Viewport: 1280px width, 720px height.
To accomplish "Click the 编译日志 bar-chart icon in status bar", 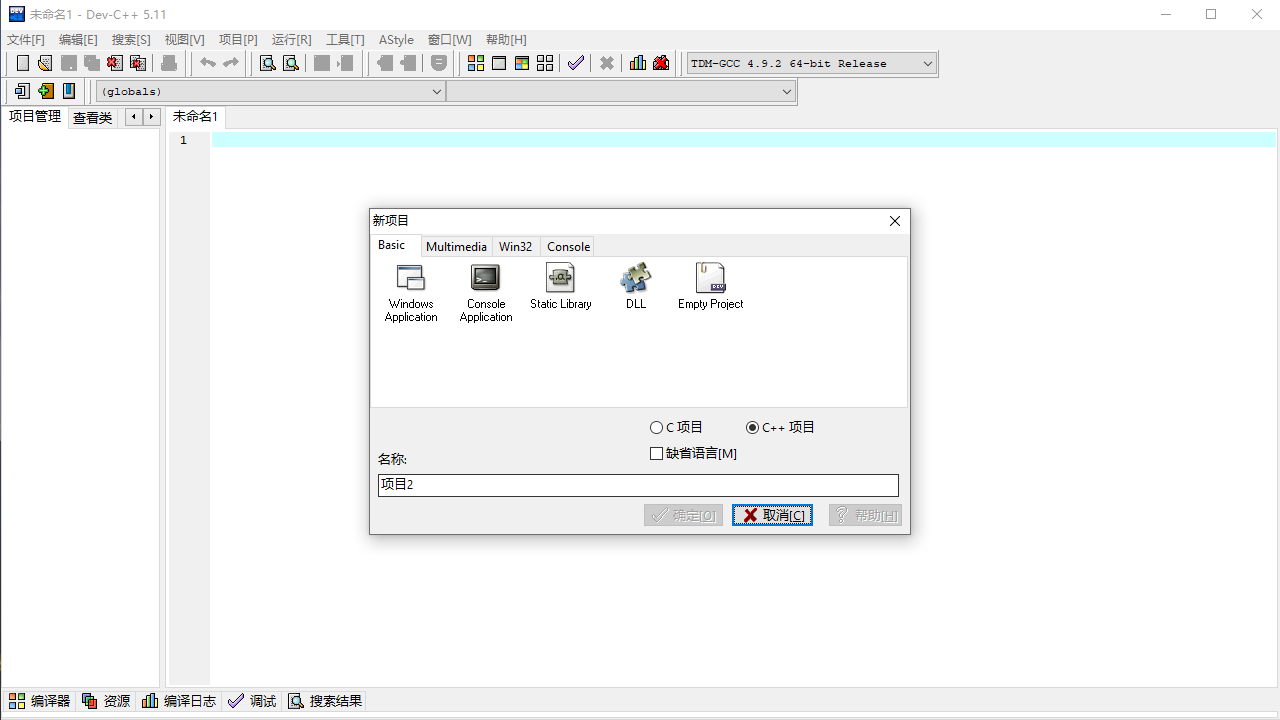I will click(150, 700).
